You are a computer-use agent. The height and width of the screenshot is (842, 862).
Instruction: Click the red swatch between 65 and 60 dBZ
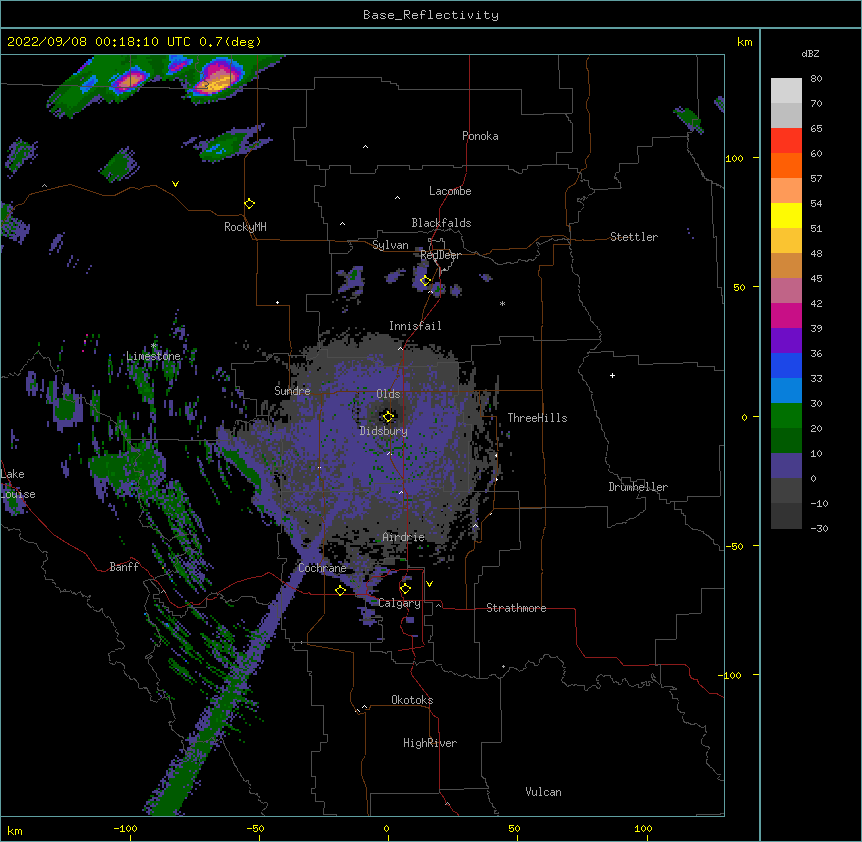click(786, 141)
